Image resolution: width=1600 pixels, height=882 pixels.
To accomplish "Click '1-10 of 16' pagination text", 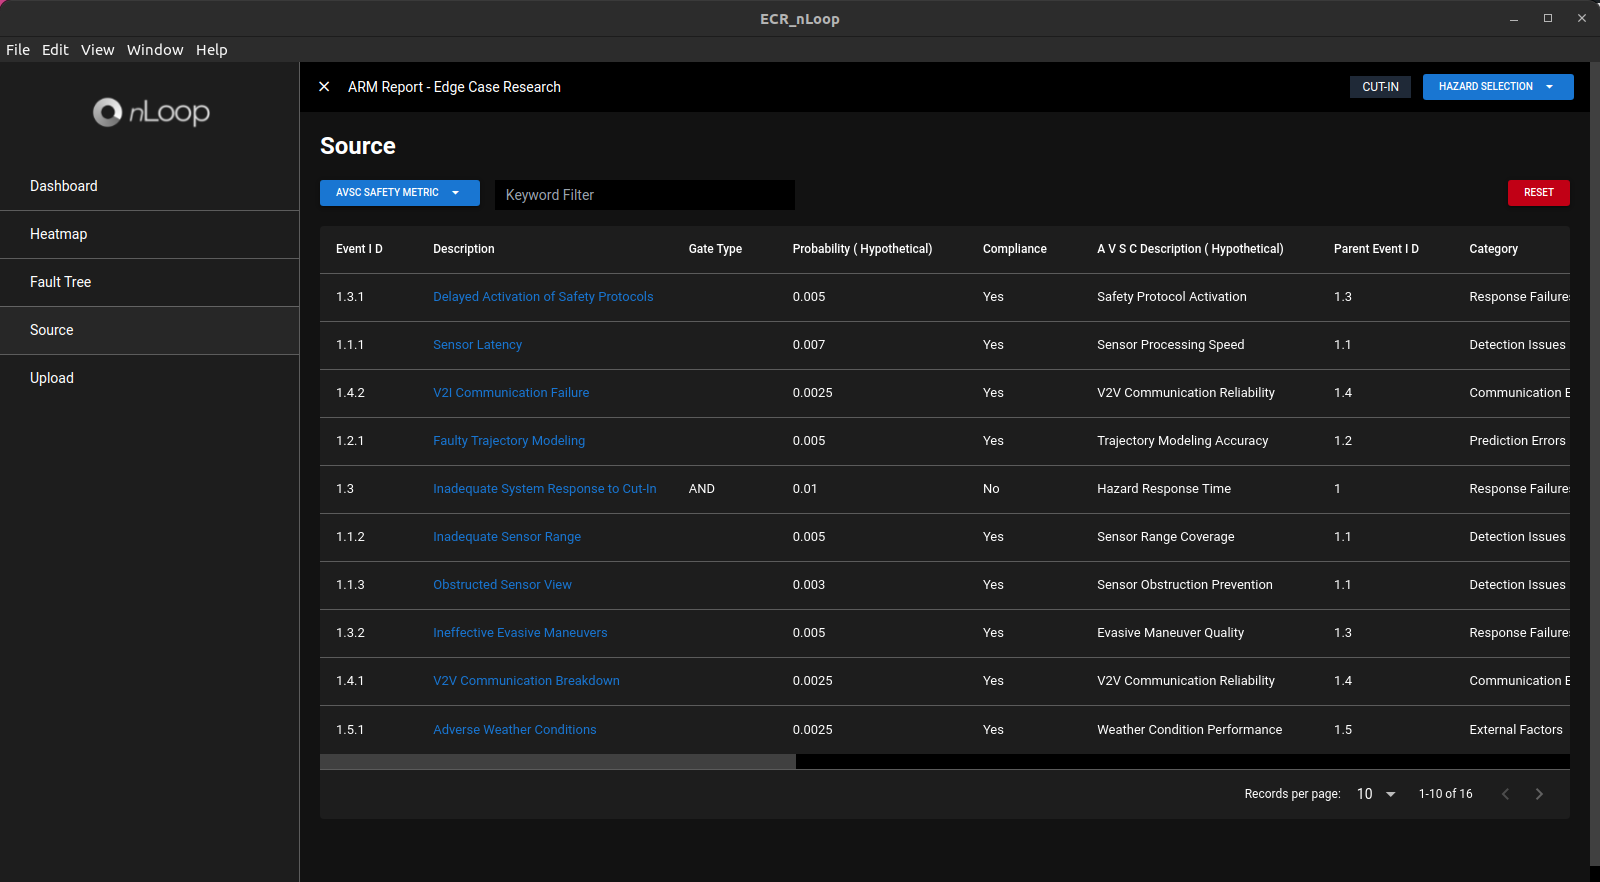I will pos(1446,794).
